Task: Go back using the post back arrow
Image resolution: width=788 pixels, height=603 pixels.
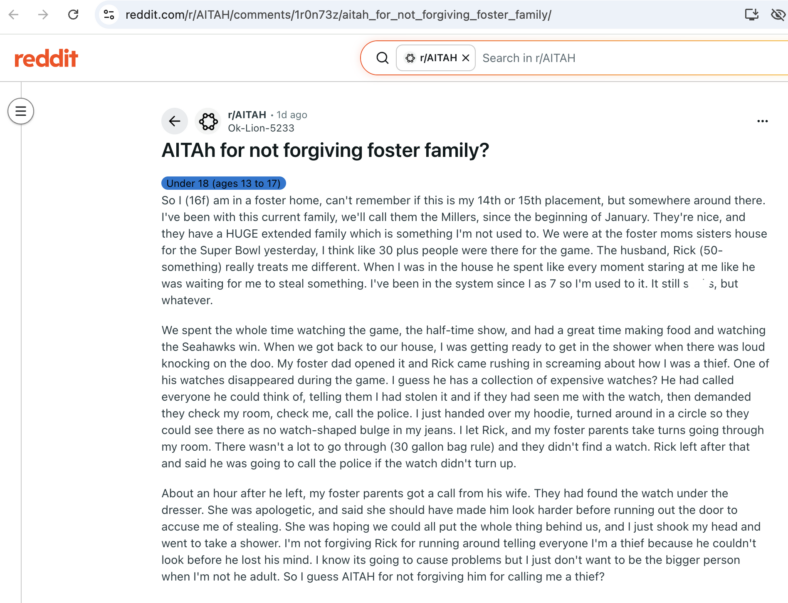Action: [x=174, y=121]
